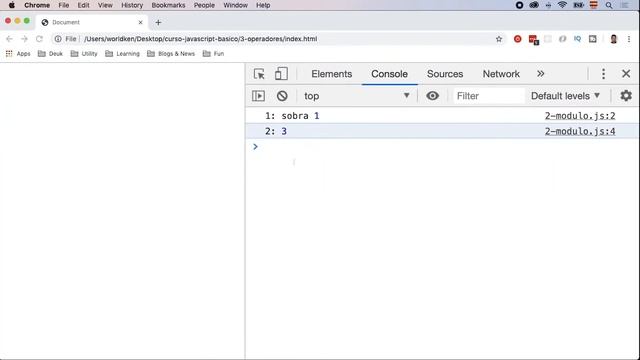Switch to the Sources tab
640x360 pixels.
click(x=445, y=74)
